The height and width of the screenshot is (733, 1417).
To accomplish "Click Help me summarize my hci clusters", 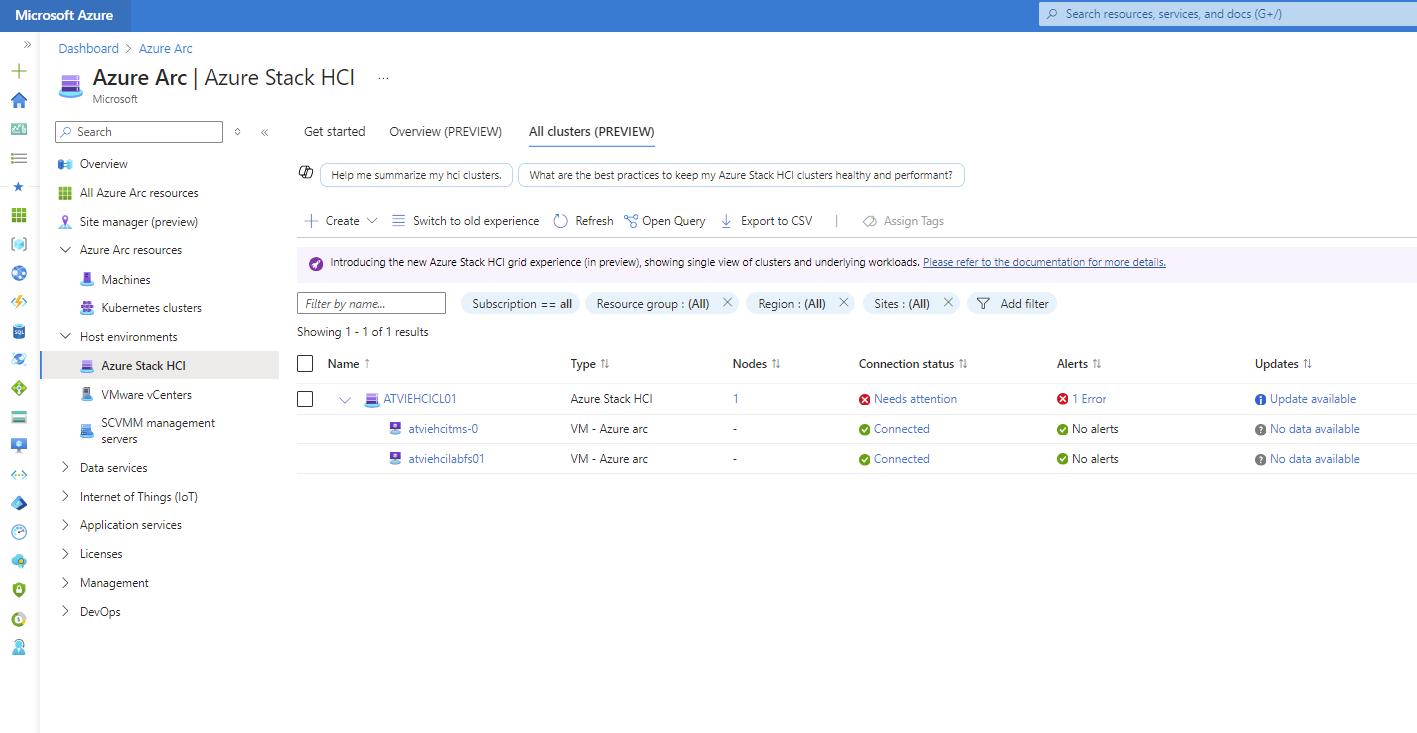I will point(416,175).
